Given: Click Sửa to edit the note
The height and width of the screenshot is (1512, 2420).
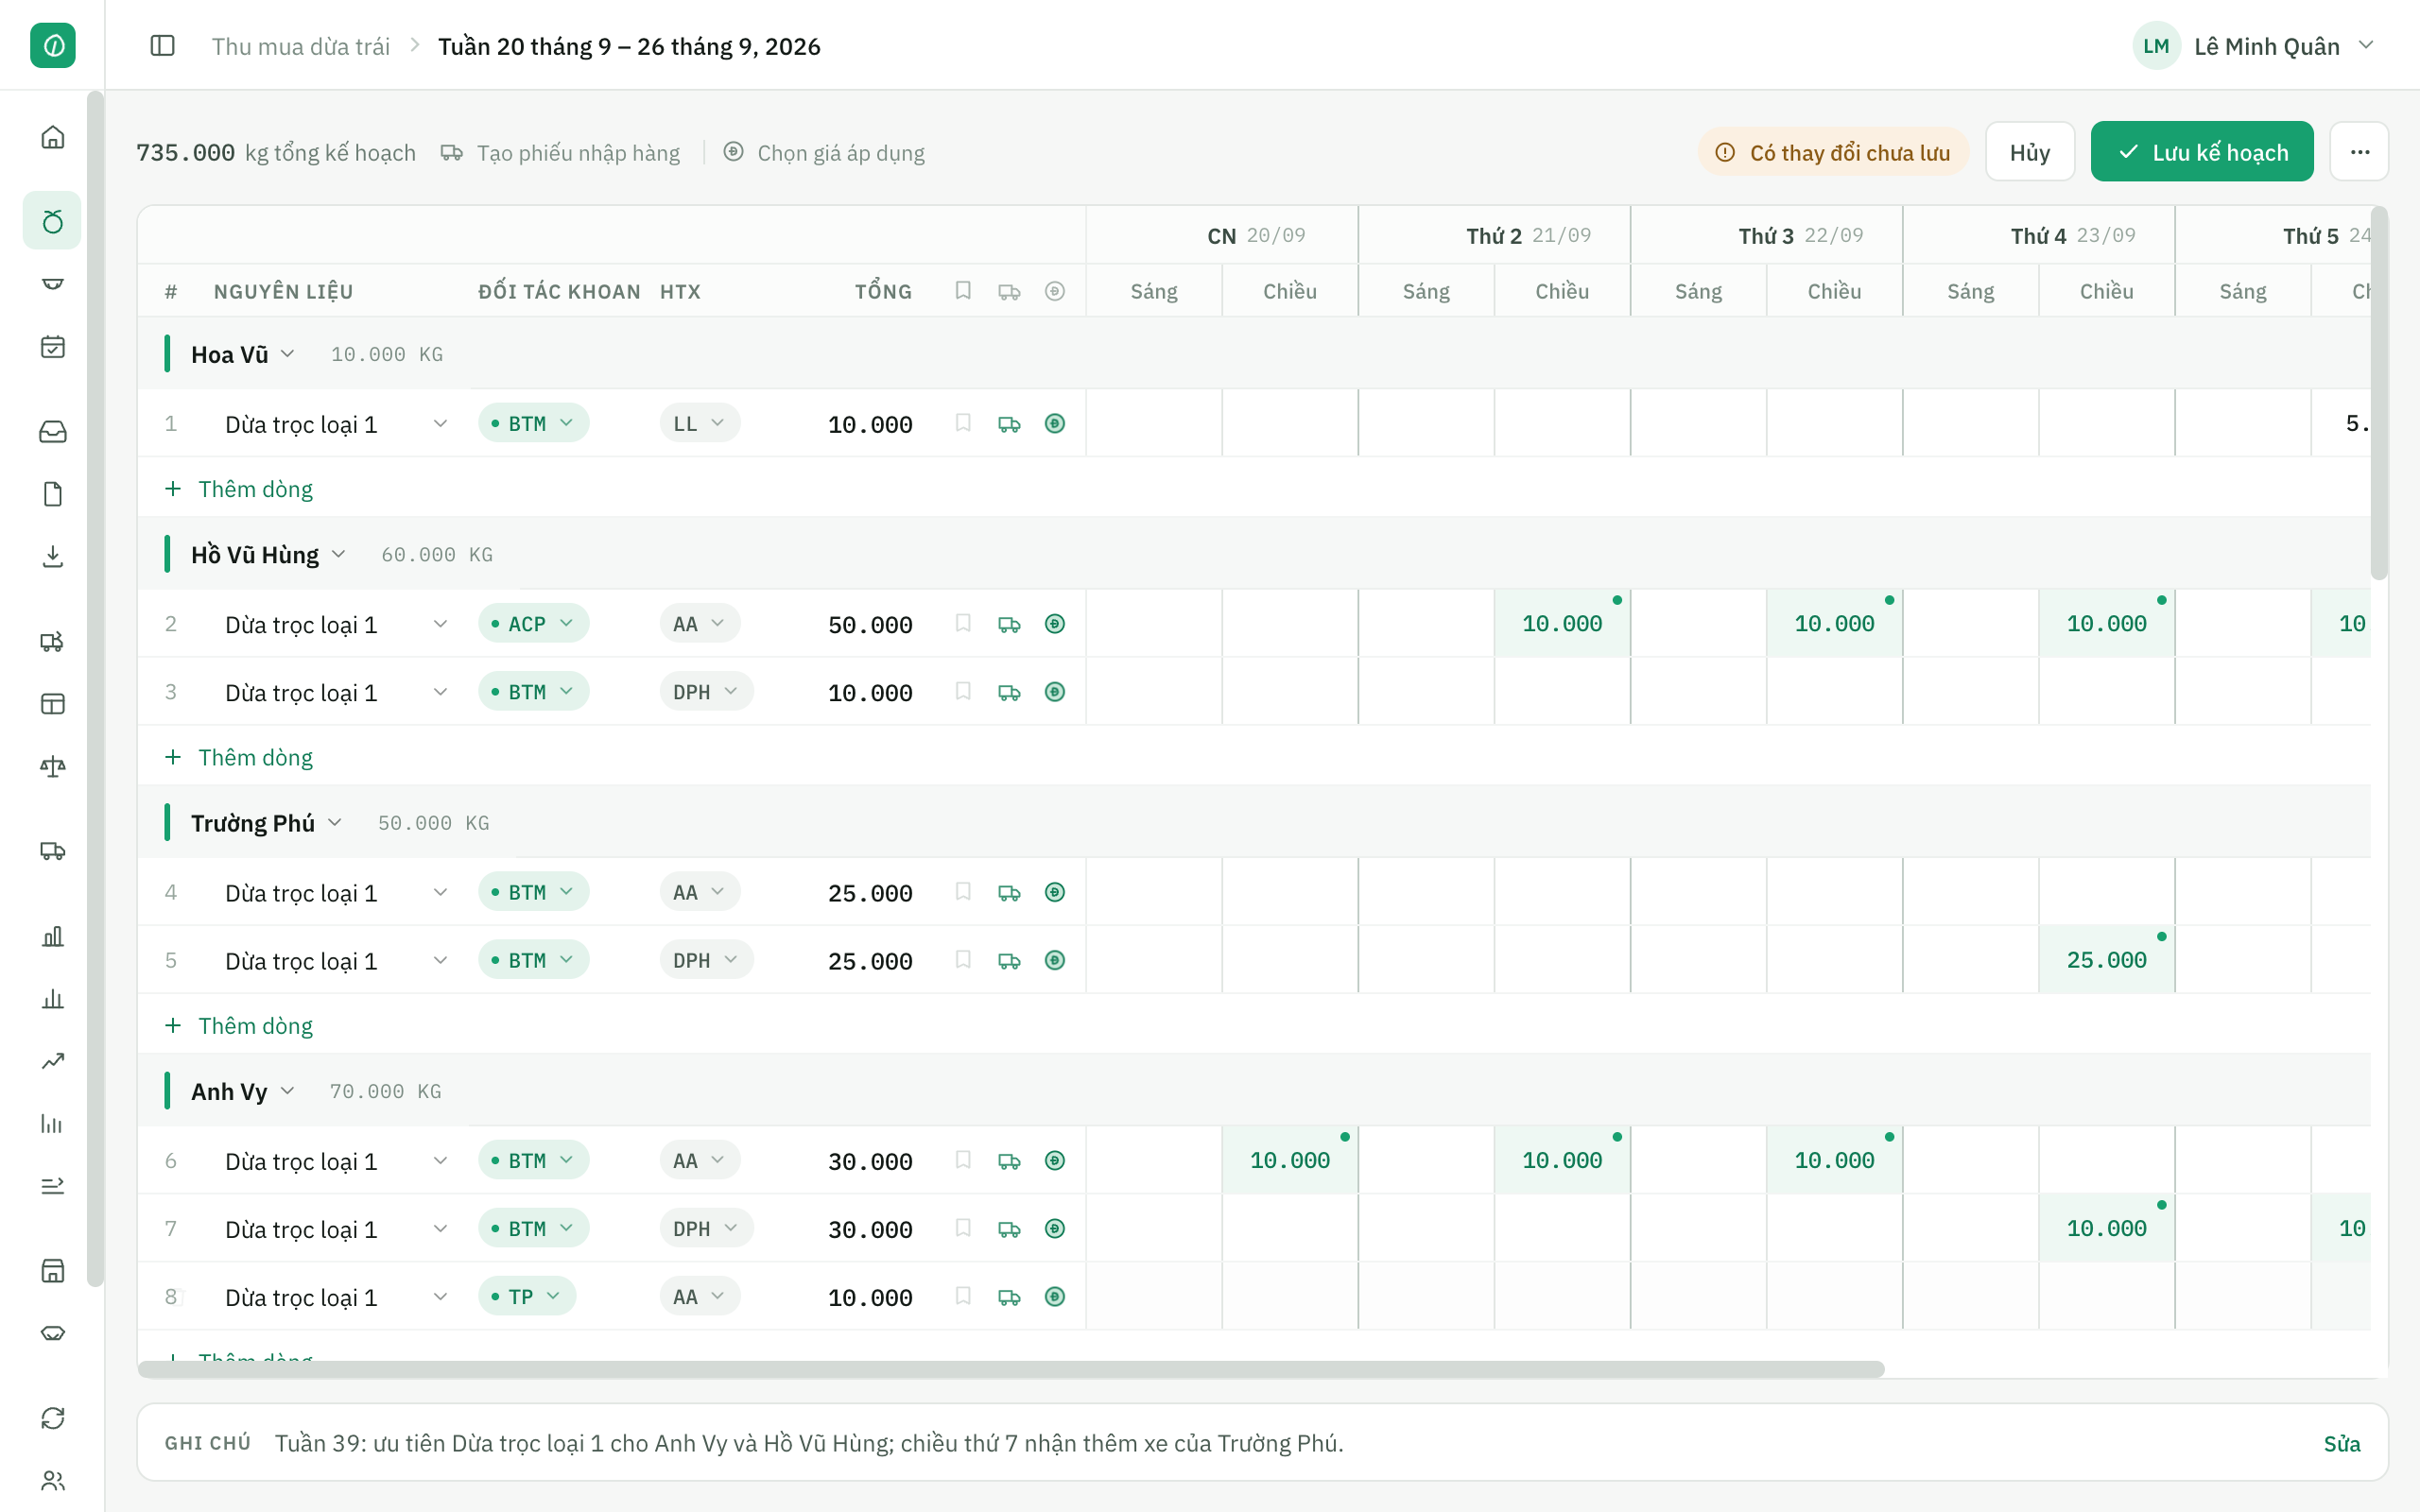Looking at the screenshot, I should tap(2341, 1443).
